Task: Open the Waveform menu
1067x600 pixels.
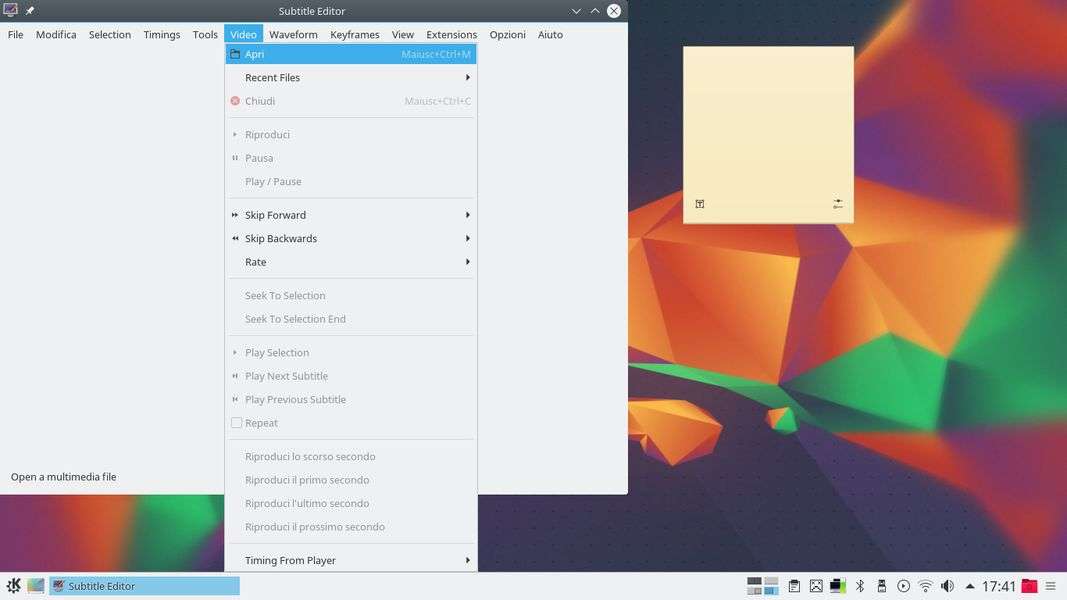Action: click(293, 34)
